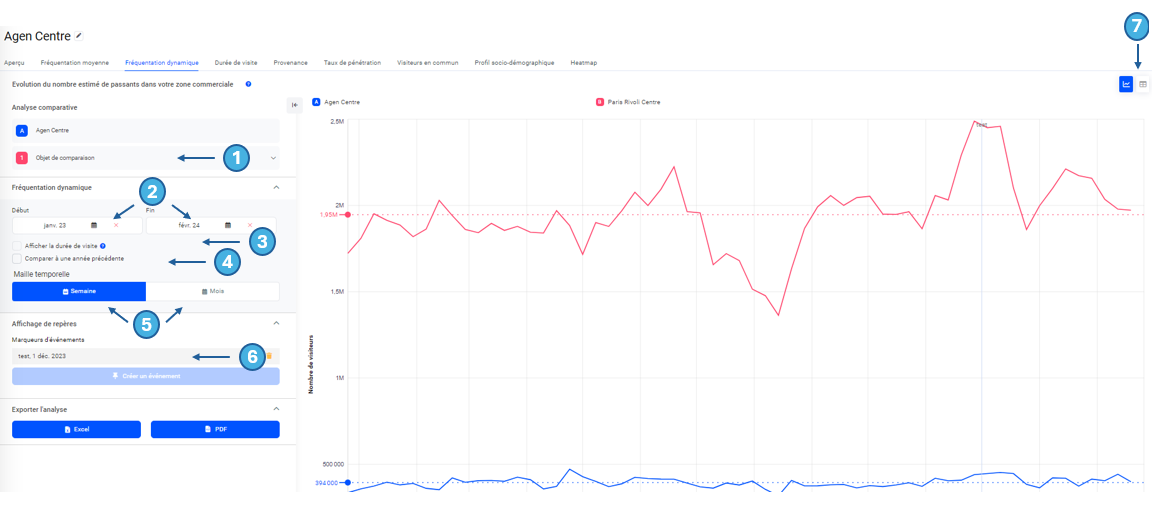
Task: Export the analysis as PDF
Action: pos(215,429)
